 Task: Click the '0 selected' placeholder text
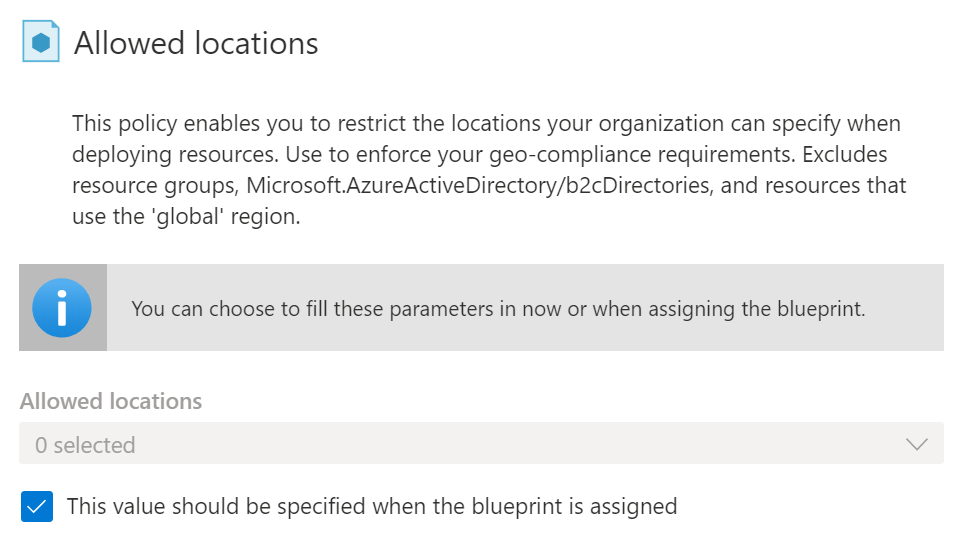click(85, 445)
